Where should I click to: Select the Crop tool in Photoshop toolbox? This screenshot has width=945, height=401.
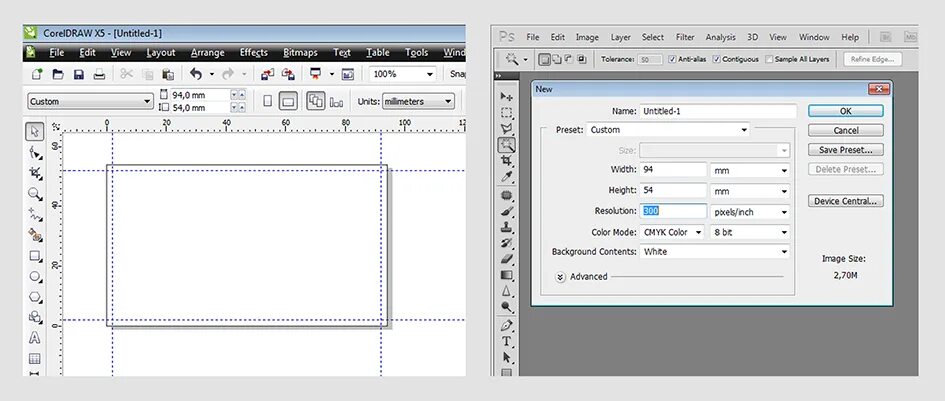507,160
